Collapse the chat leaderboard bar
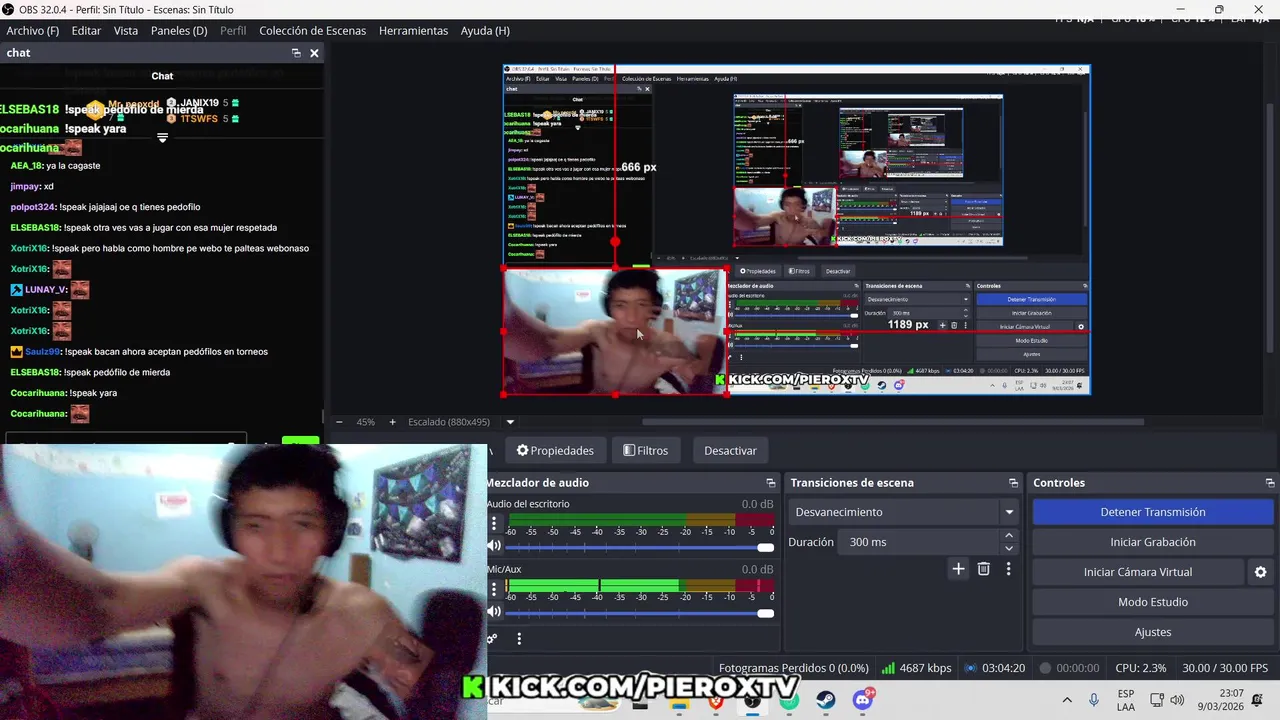This screenshot has height=720, width=1280. [162, 138]
